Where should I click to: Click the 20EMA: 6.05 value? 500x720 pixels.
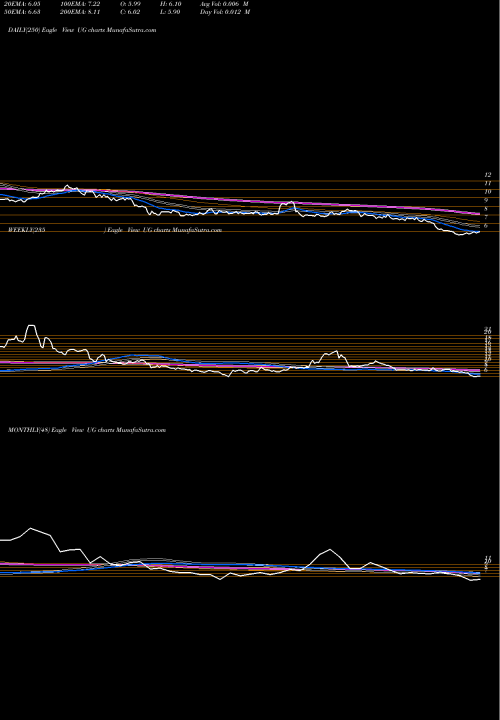point(21,3)
